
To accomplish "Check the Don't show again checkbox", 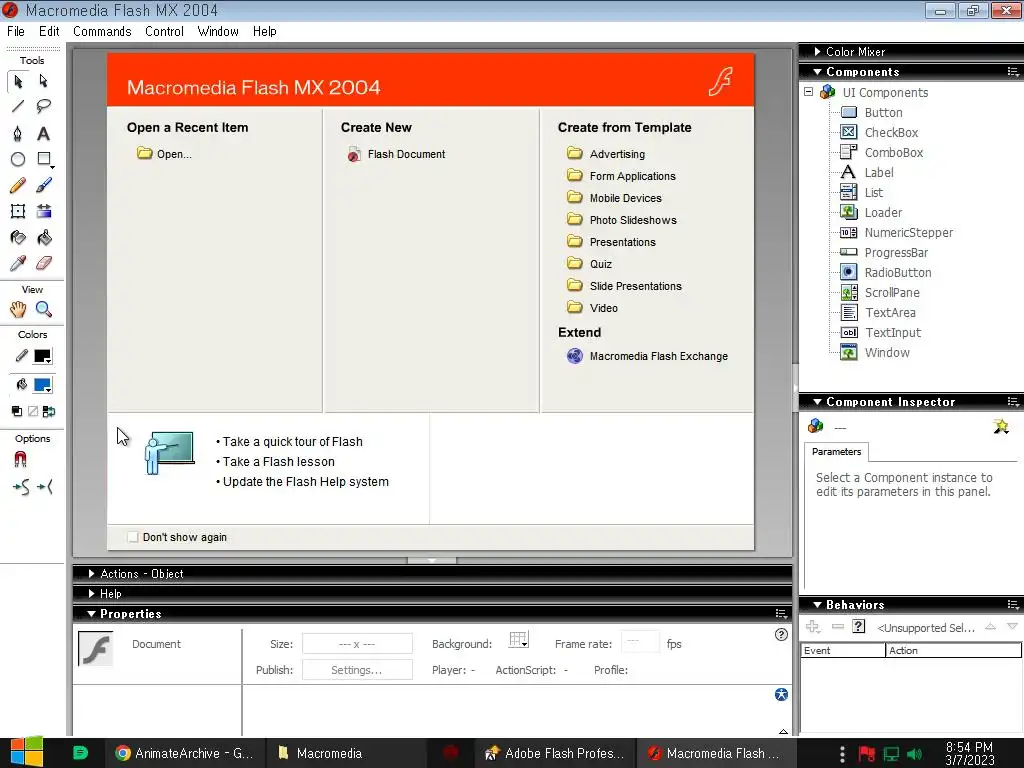I will [133, 537].
